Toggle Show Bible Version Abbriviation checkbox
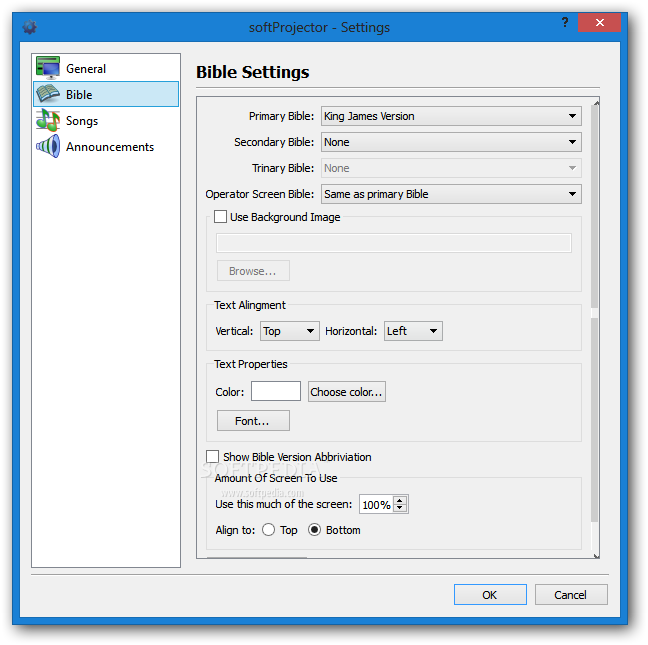Image resolution: width=648 pixels, height=645 pixels. pyautogui.click(x=212, y=457)
